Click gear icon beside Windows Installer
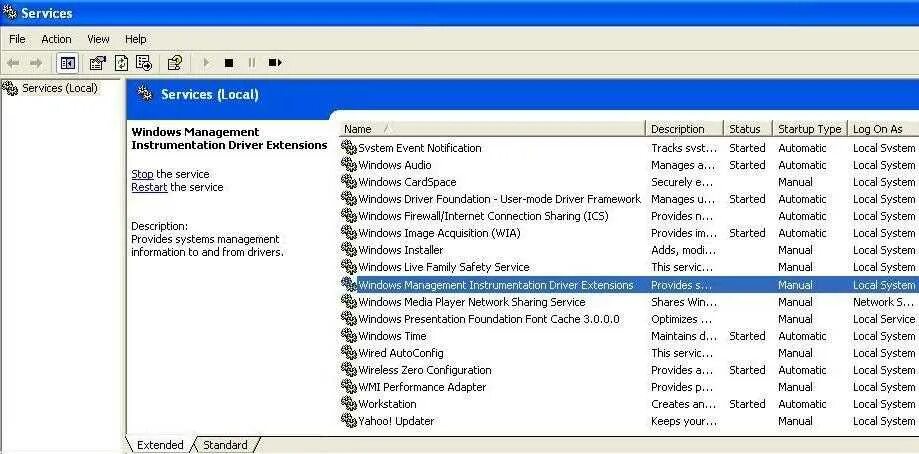The width and height of the screenshot is (919, 454). tap(349, 250)
